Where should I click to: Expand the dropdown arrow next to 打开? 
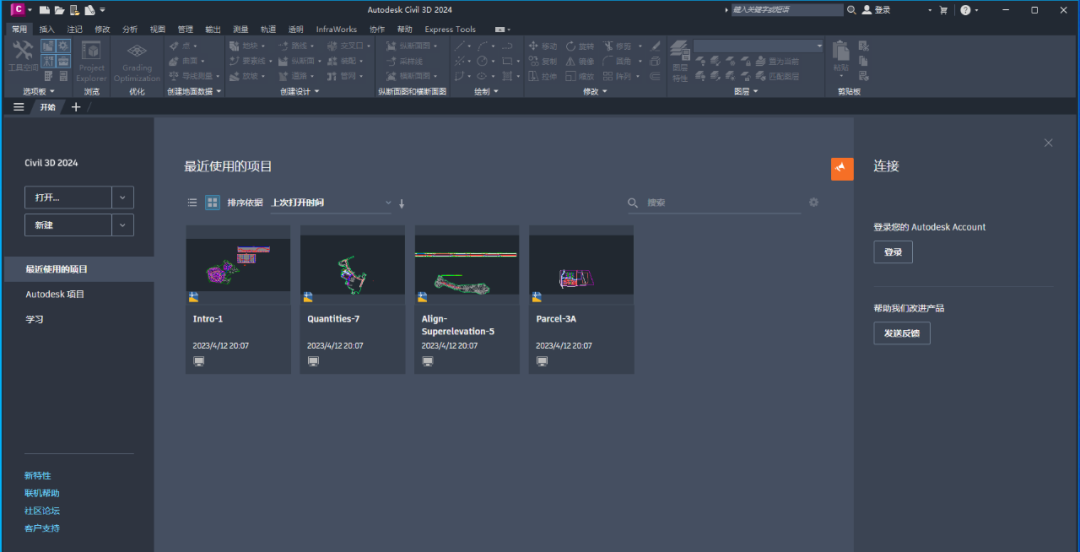tap(122, 197)
